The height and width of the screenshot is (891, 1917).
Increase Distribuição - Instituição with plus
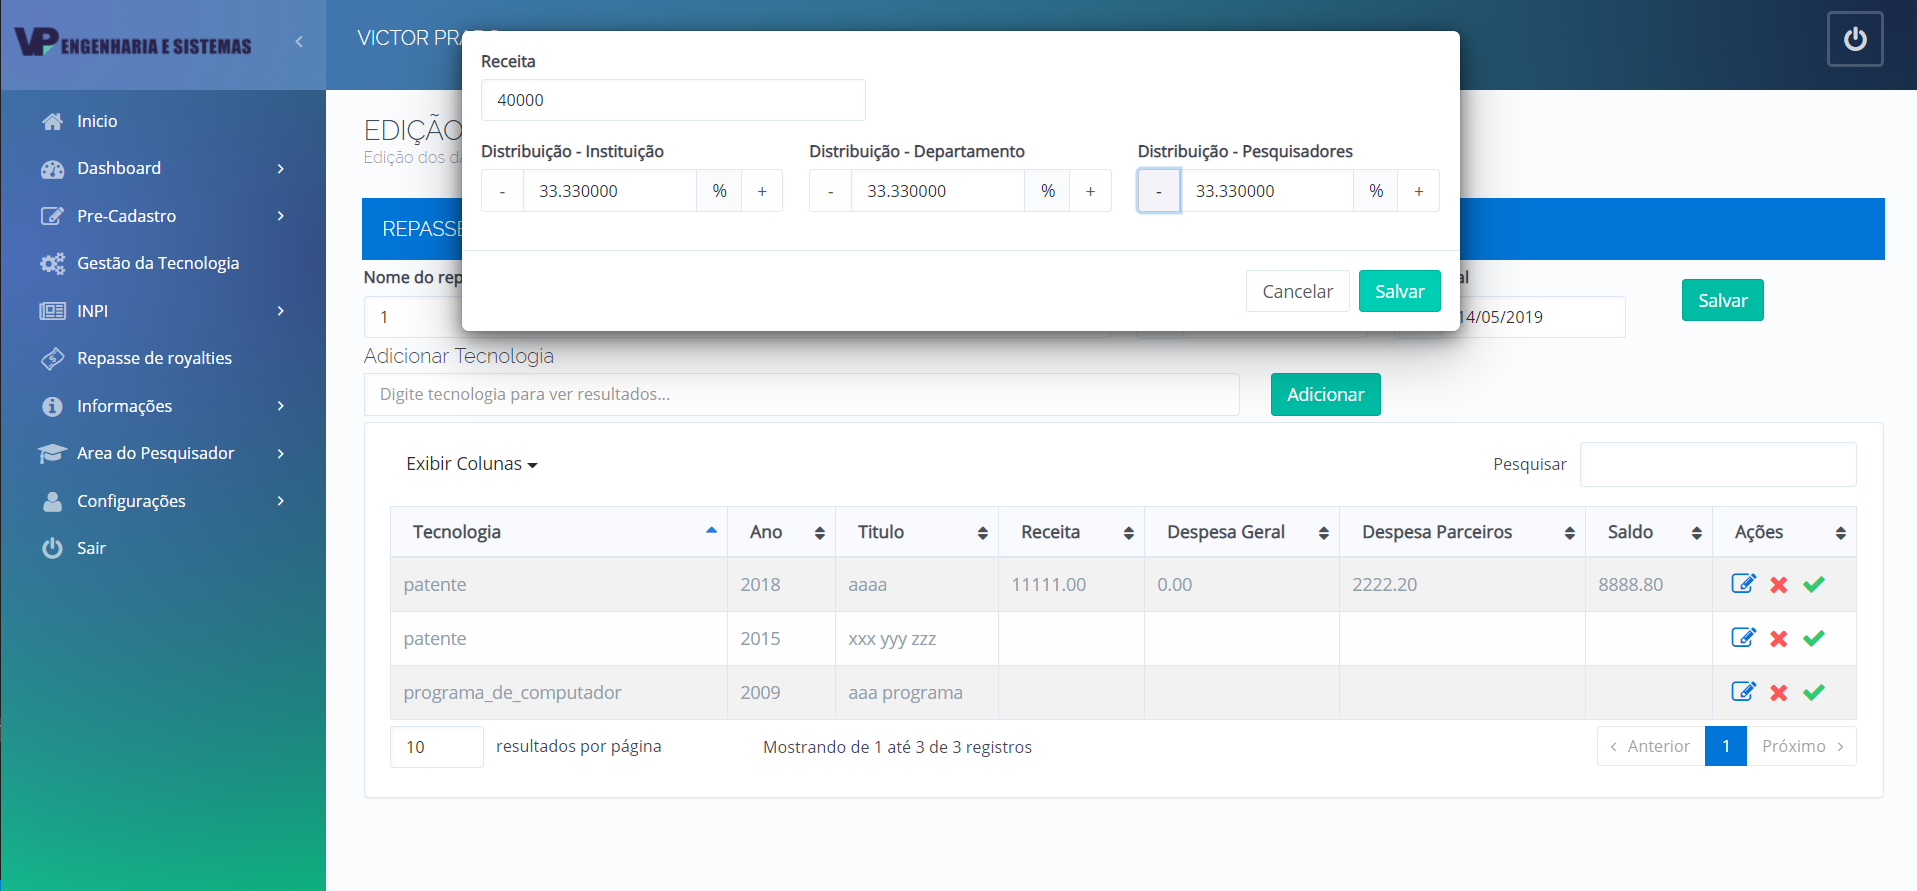[762, 191]
